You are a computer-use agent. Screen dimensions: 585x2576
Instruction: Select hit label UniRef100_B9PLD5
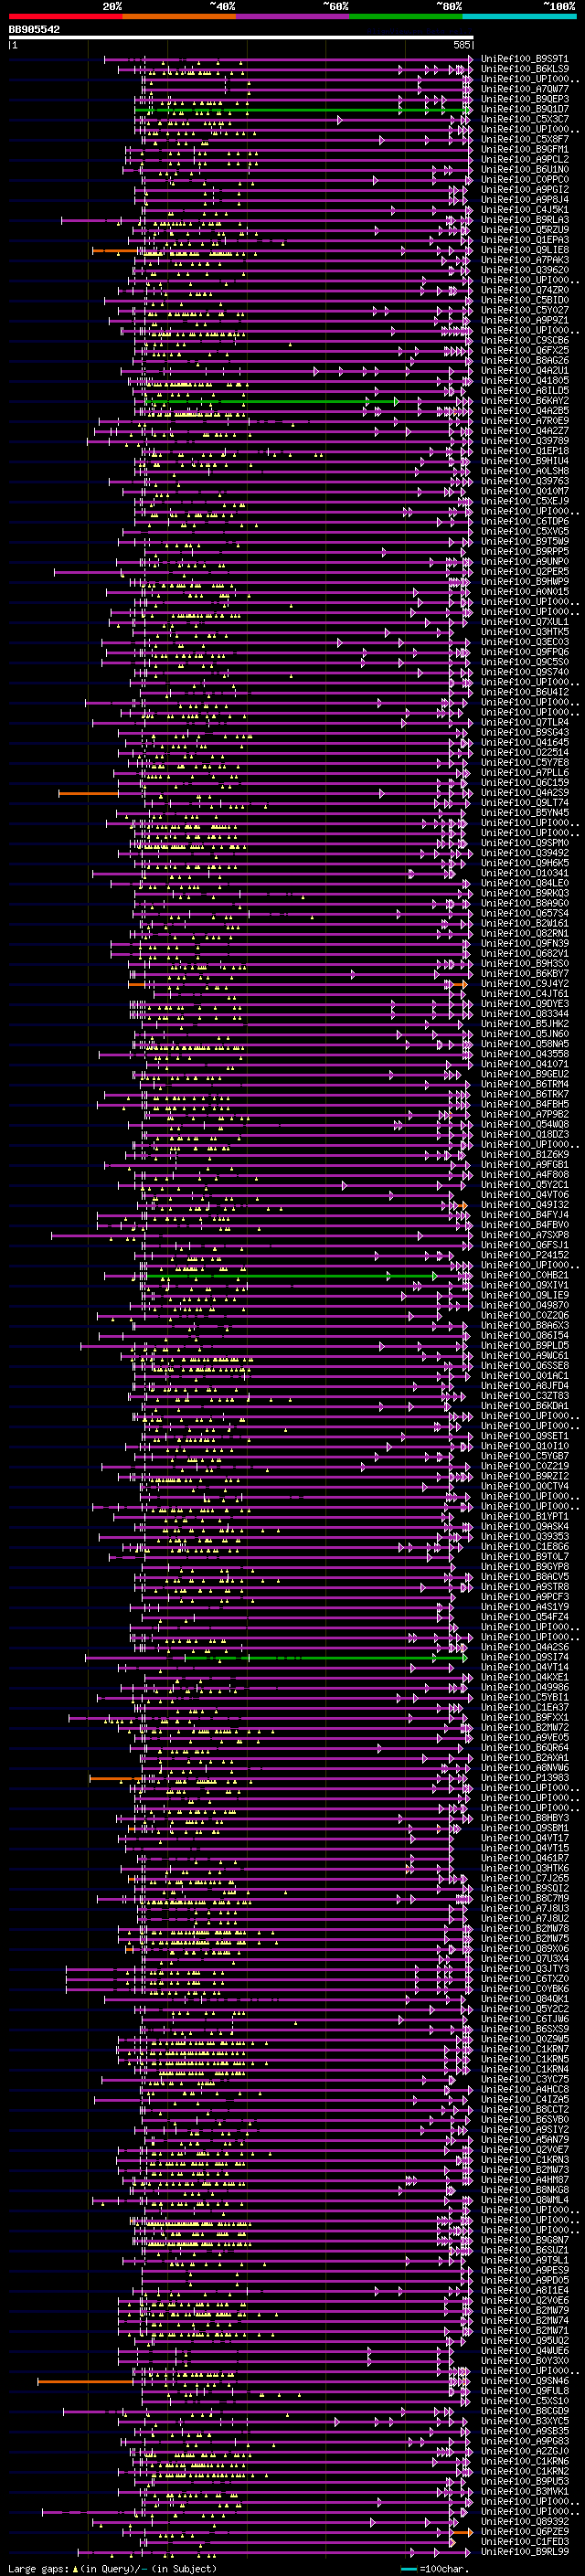click(x=525, y=1346)
